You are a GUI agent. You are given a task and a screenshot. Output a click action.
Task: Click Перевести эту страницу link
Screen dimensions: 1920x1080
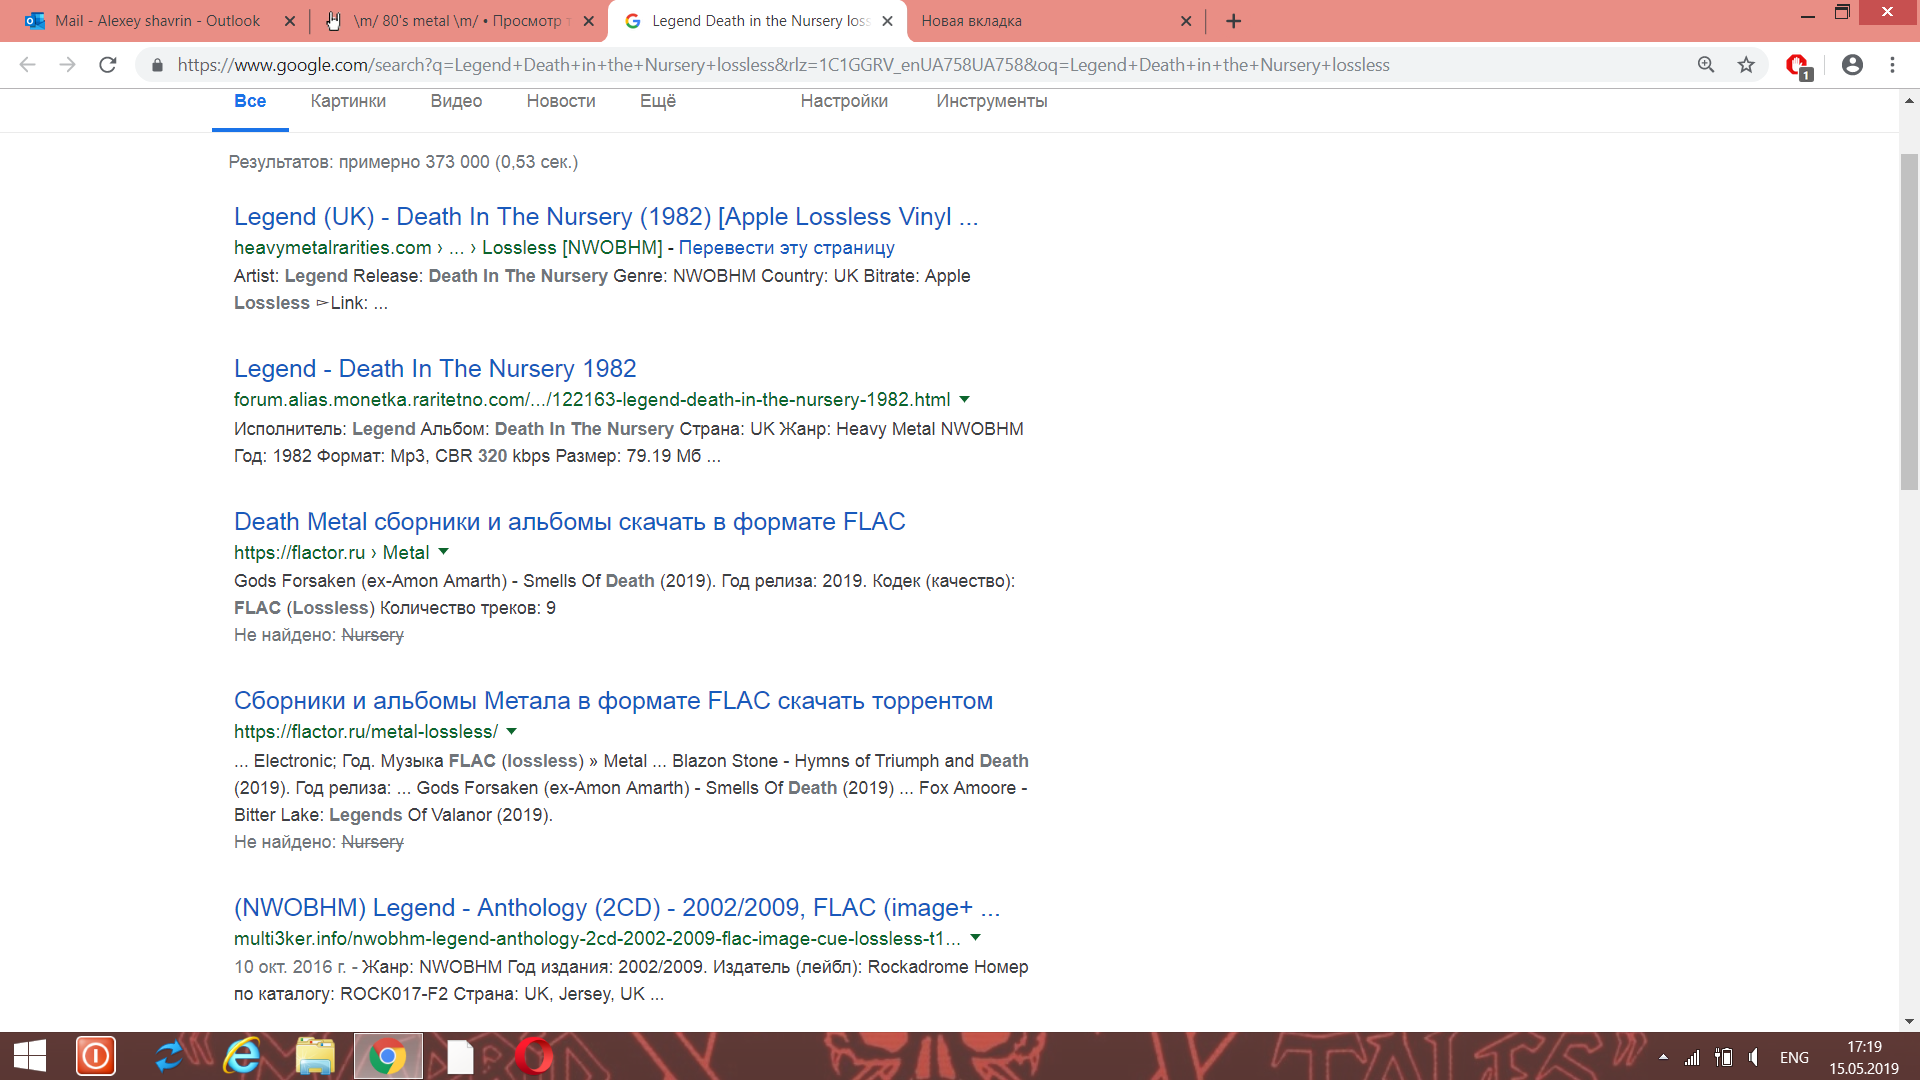[x=786, y=247]
